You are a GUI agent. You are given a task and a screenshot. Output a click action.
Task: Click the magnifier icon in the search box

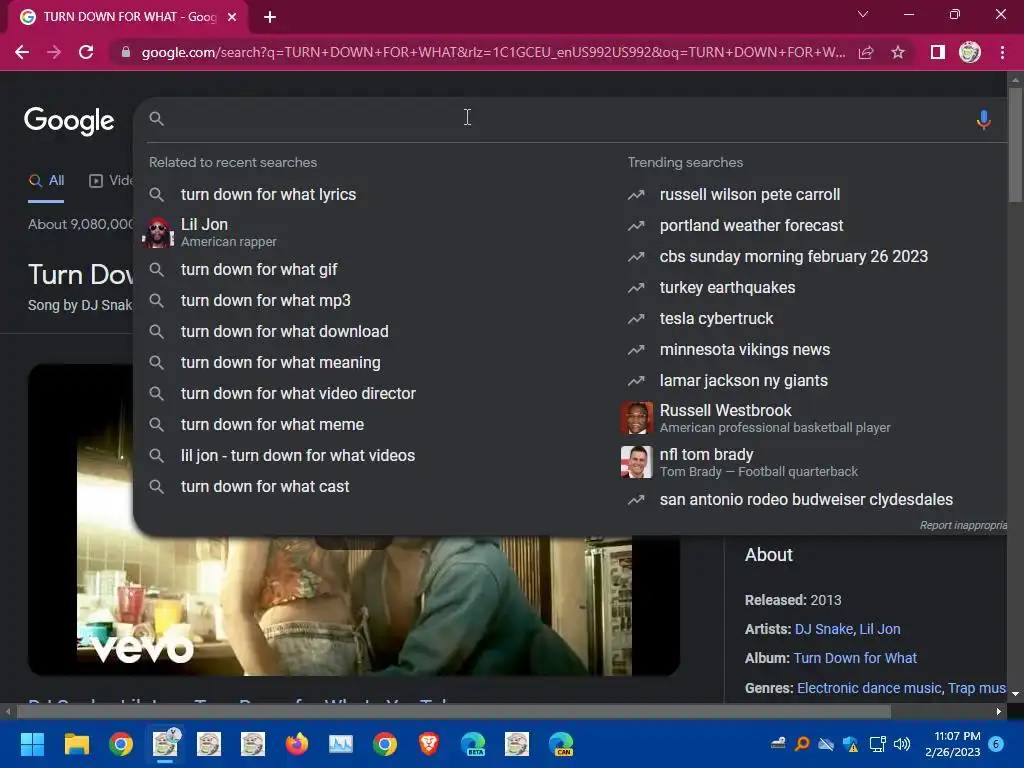click(x=157, y=118)
